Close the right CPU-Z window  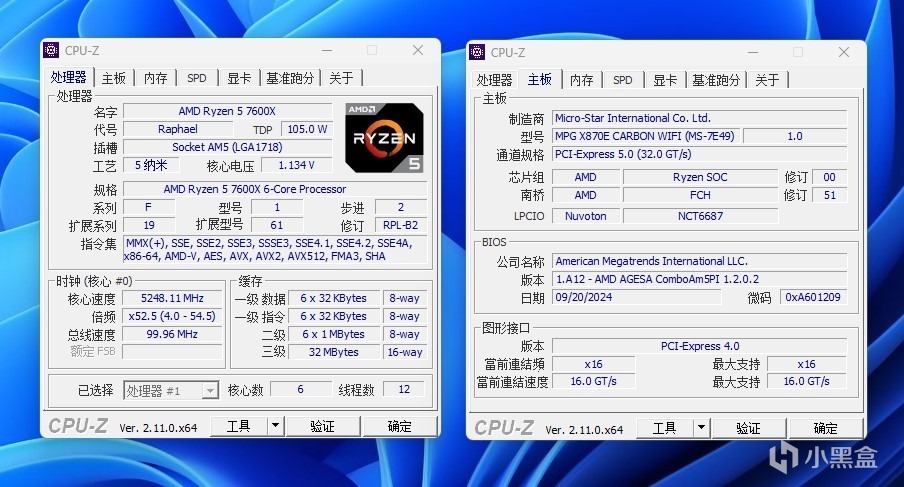844,52
